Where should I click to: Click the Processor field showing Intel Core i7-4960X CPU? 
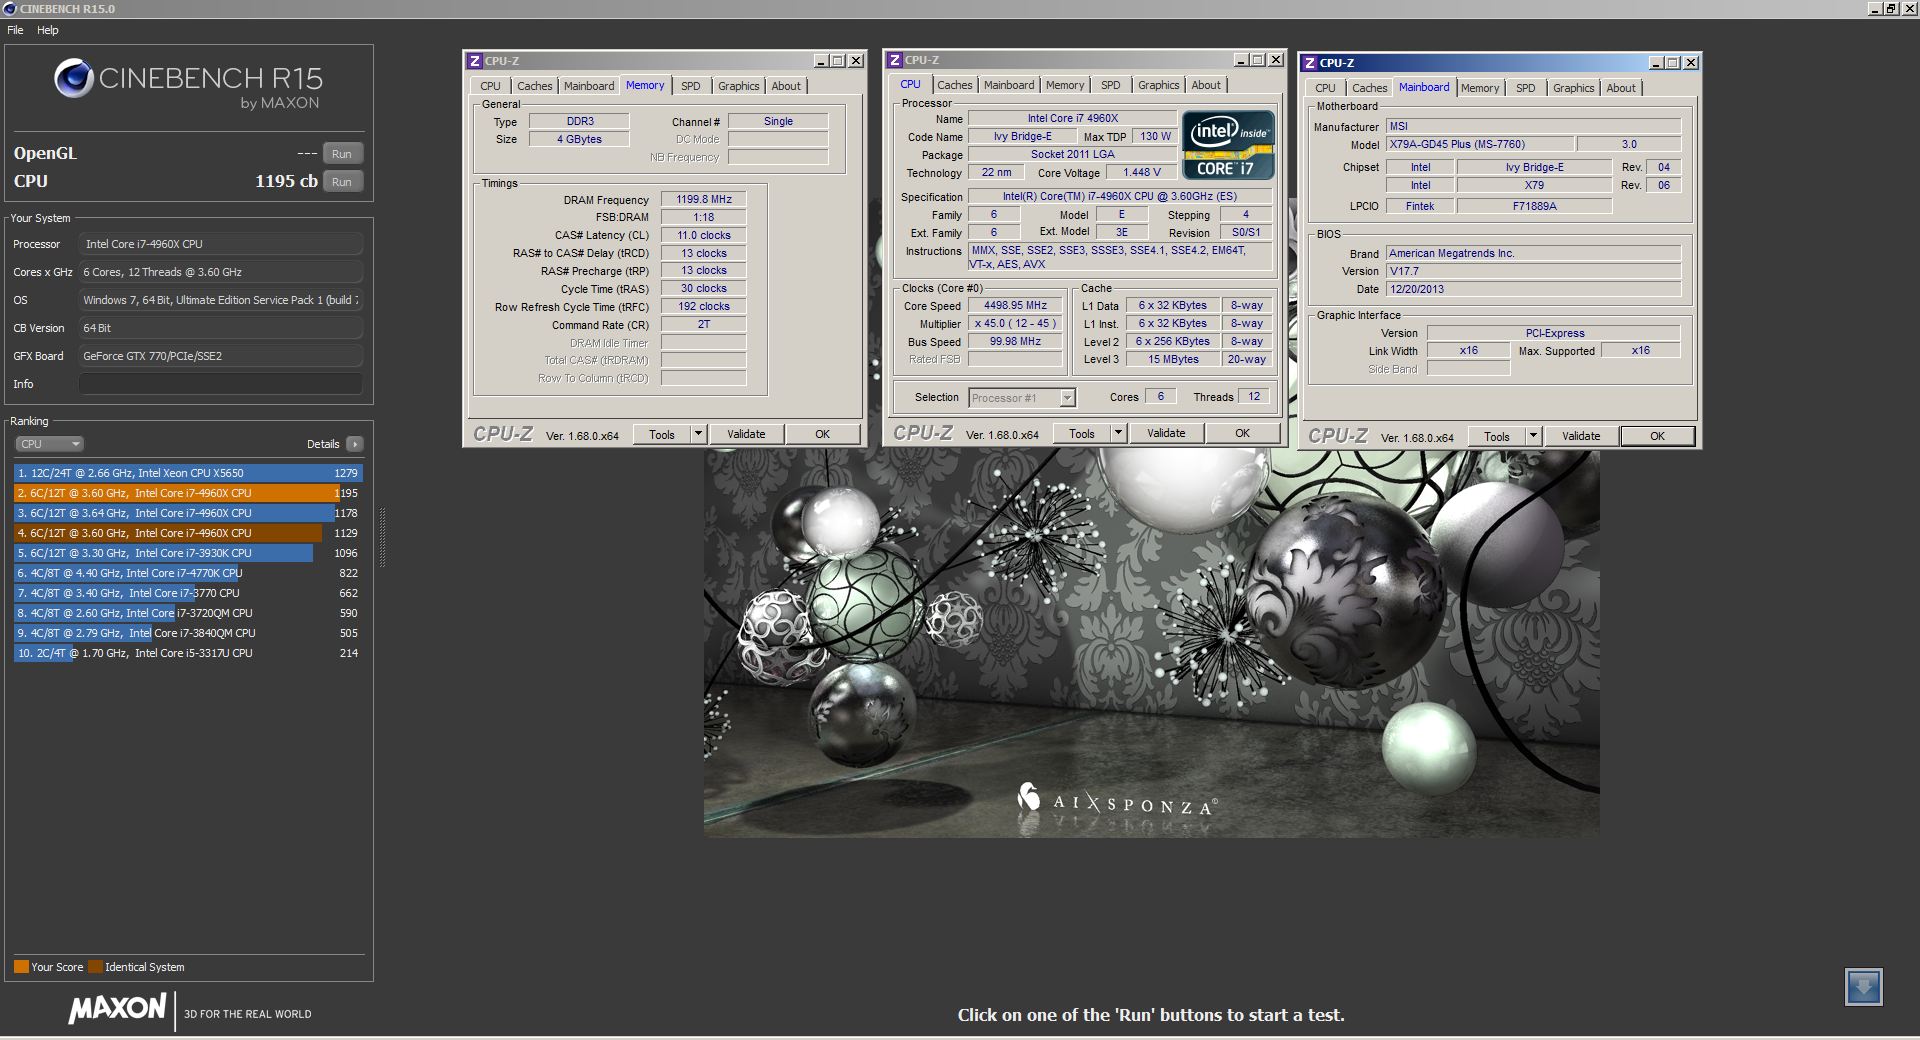(x=220, y=244)
